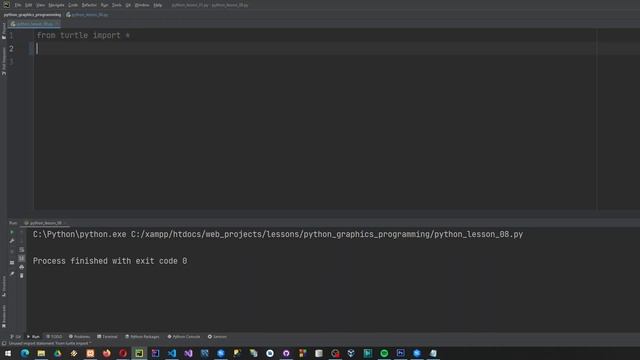The image size is (640, 360).
Task: Open the Run menu
Action: coord(104,5)
